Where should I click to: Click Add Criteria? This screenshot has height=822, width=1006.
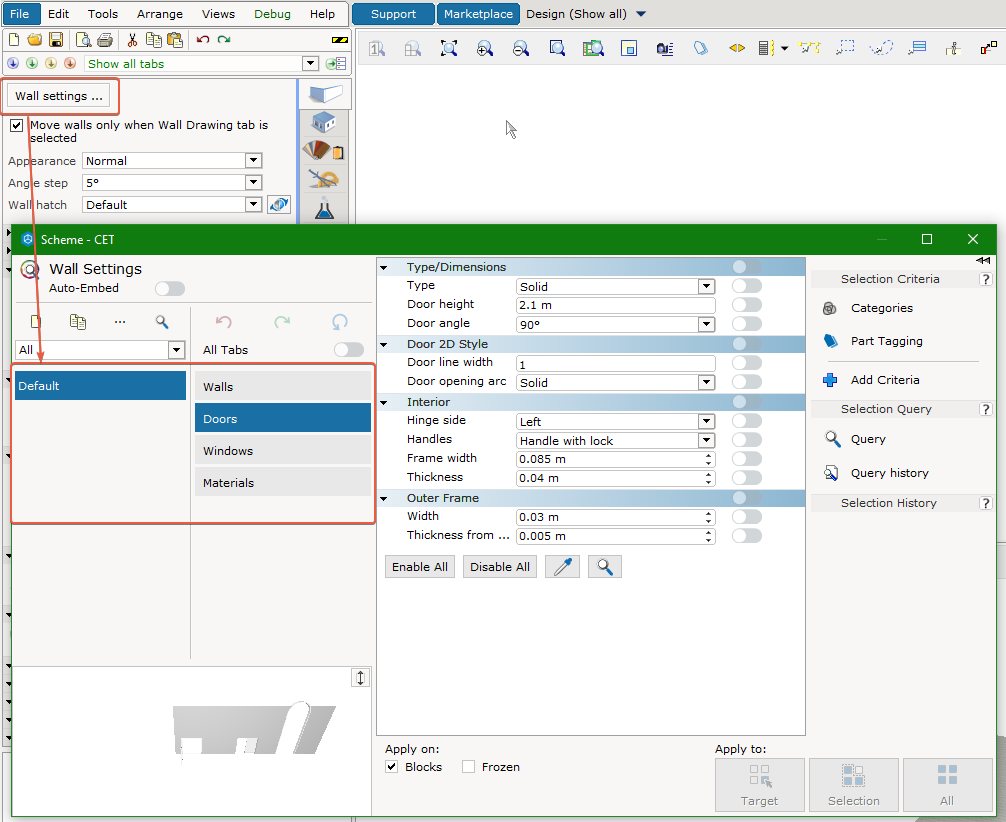point(885,380)
